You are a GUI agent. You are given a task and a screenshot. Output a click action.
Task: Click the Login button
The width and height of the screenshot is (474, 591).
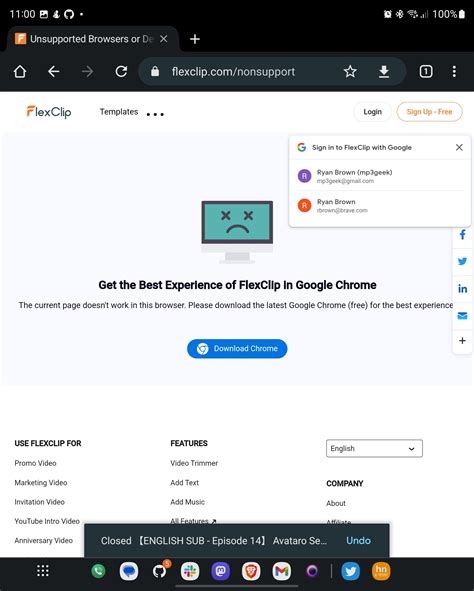(x=372, y=112)
